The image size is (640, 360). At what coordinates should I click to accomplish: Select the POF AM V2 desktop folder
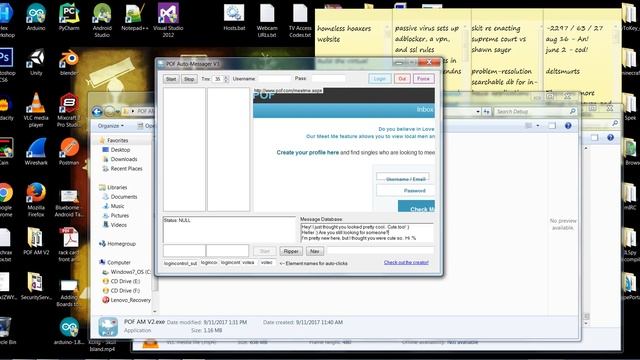(x=36, y=242)
